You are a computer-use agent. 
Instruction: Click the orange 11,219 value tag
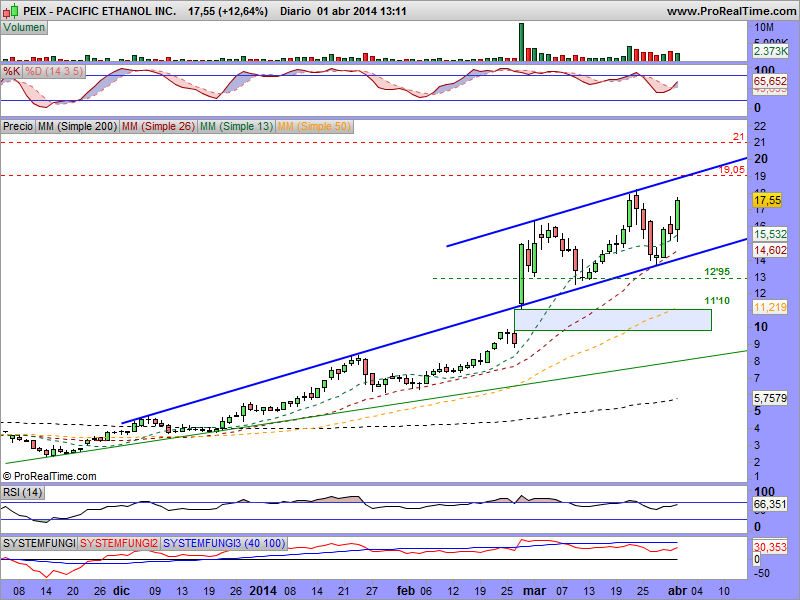pyautogui.click(x=770, y=307)
